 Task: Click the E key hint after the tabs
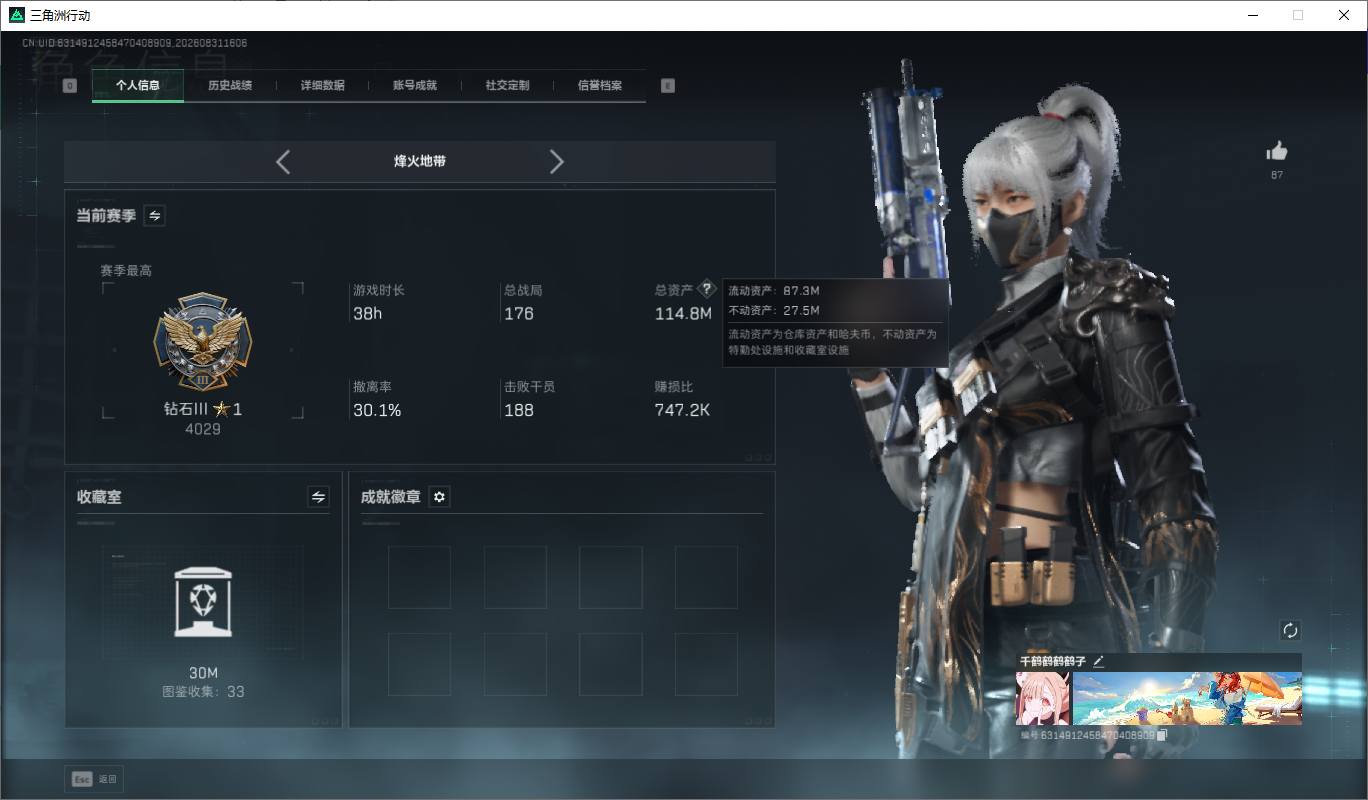(668, 86)
